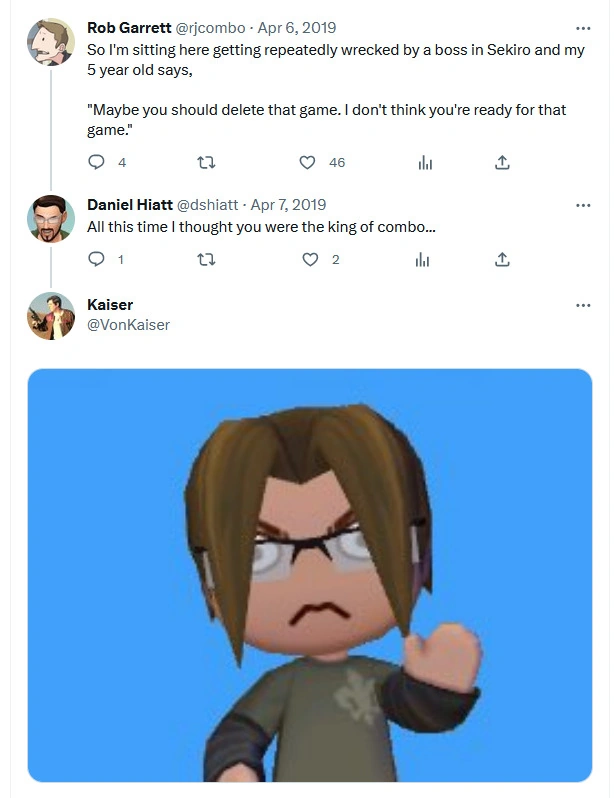614x798 pixels.
Task: Click Kaiser's profile avatar
Action: click(50, 315)
